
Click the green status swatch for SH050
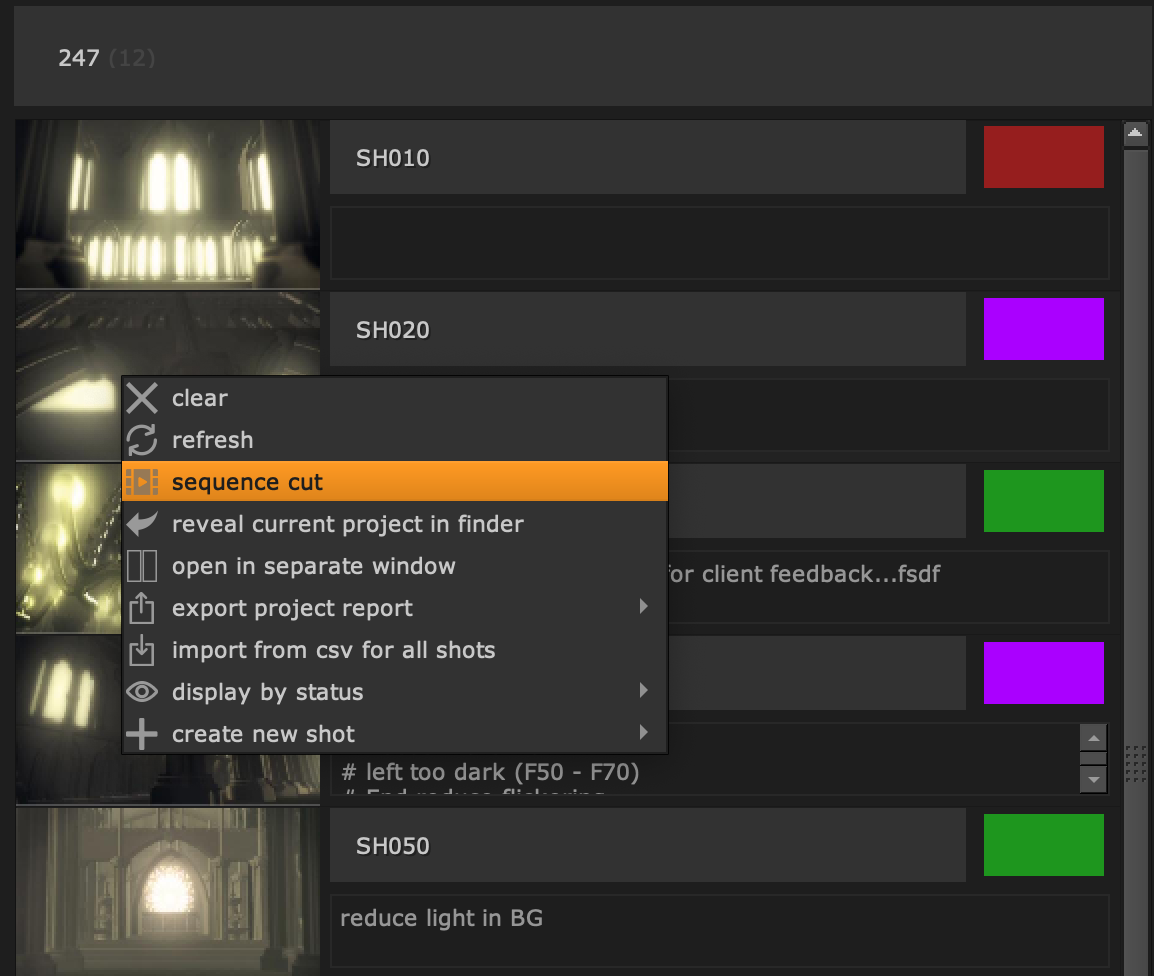[1043, 845]
